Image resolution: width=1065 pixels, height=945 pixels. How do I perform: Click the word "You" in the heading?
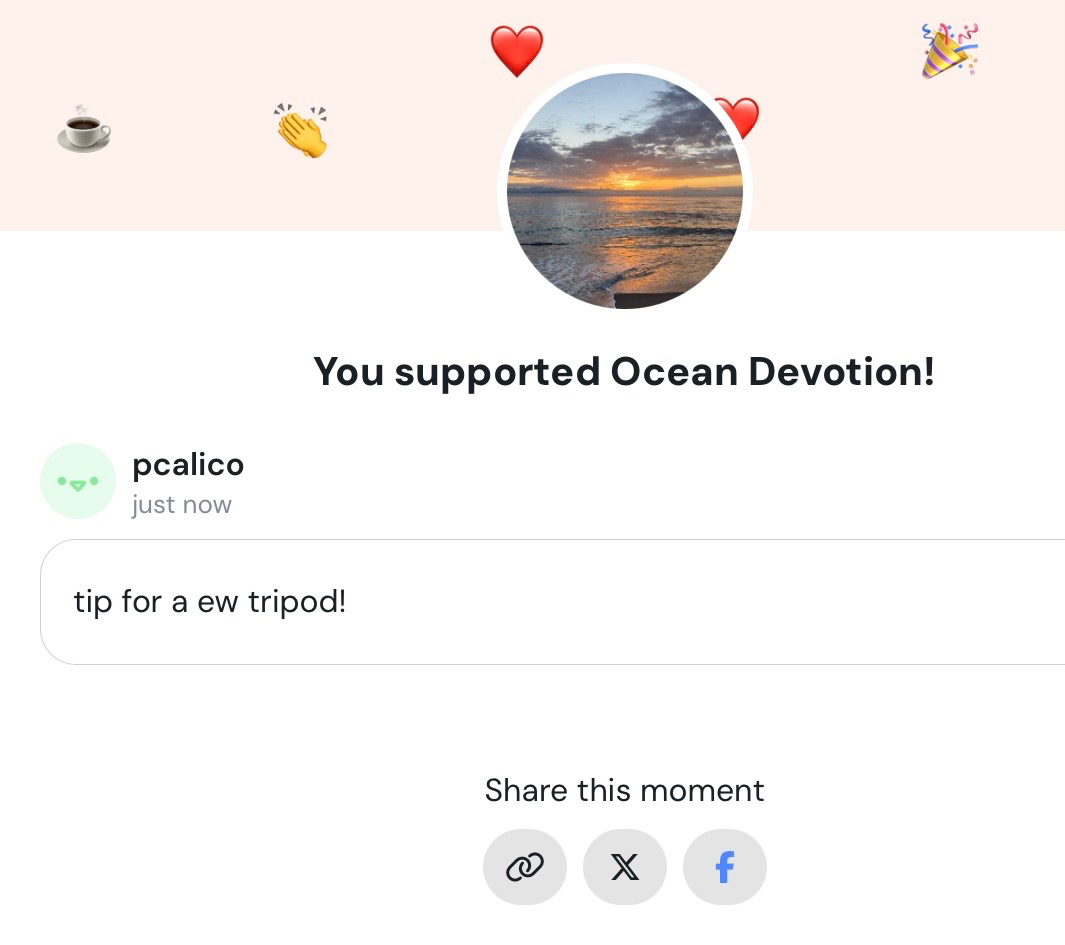(x=349, y=372)
